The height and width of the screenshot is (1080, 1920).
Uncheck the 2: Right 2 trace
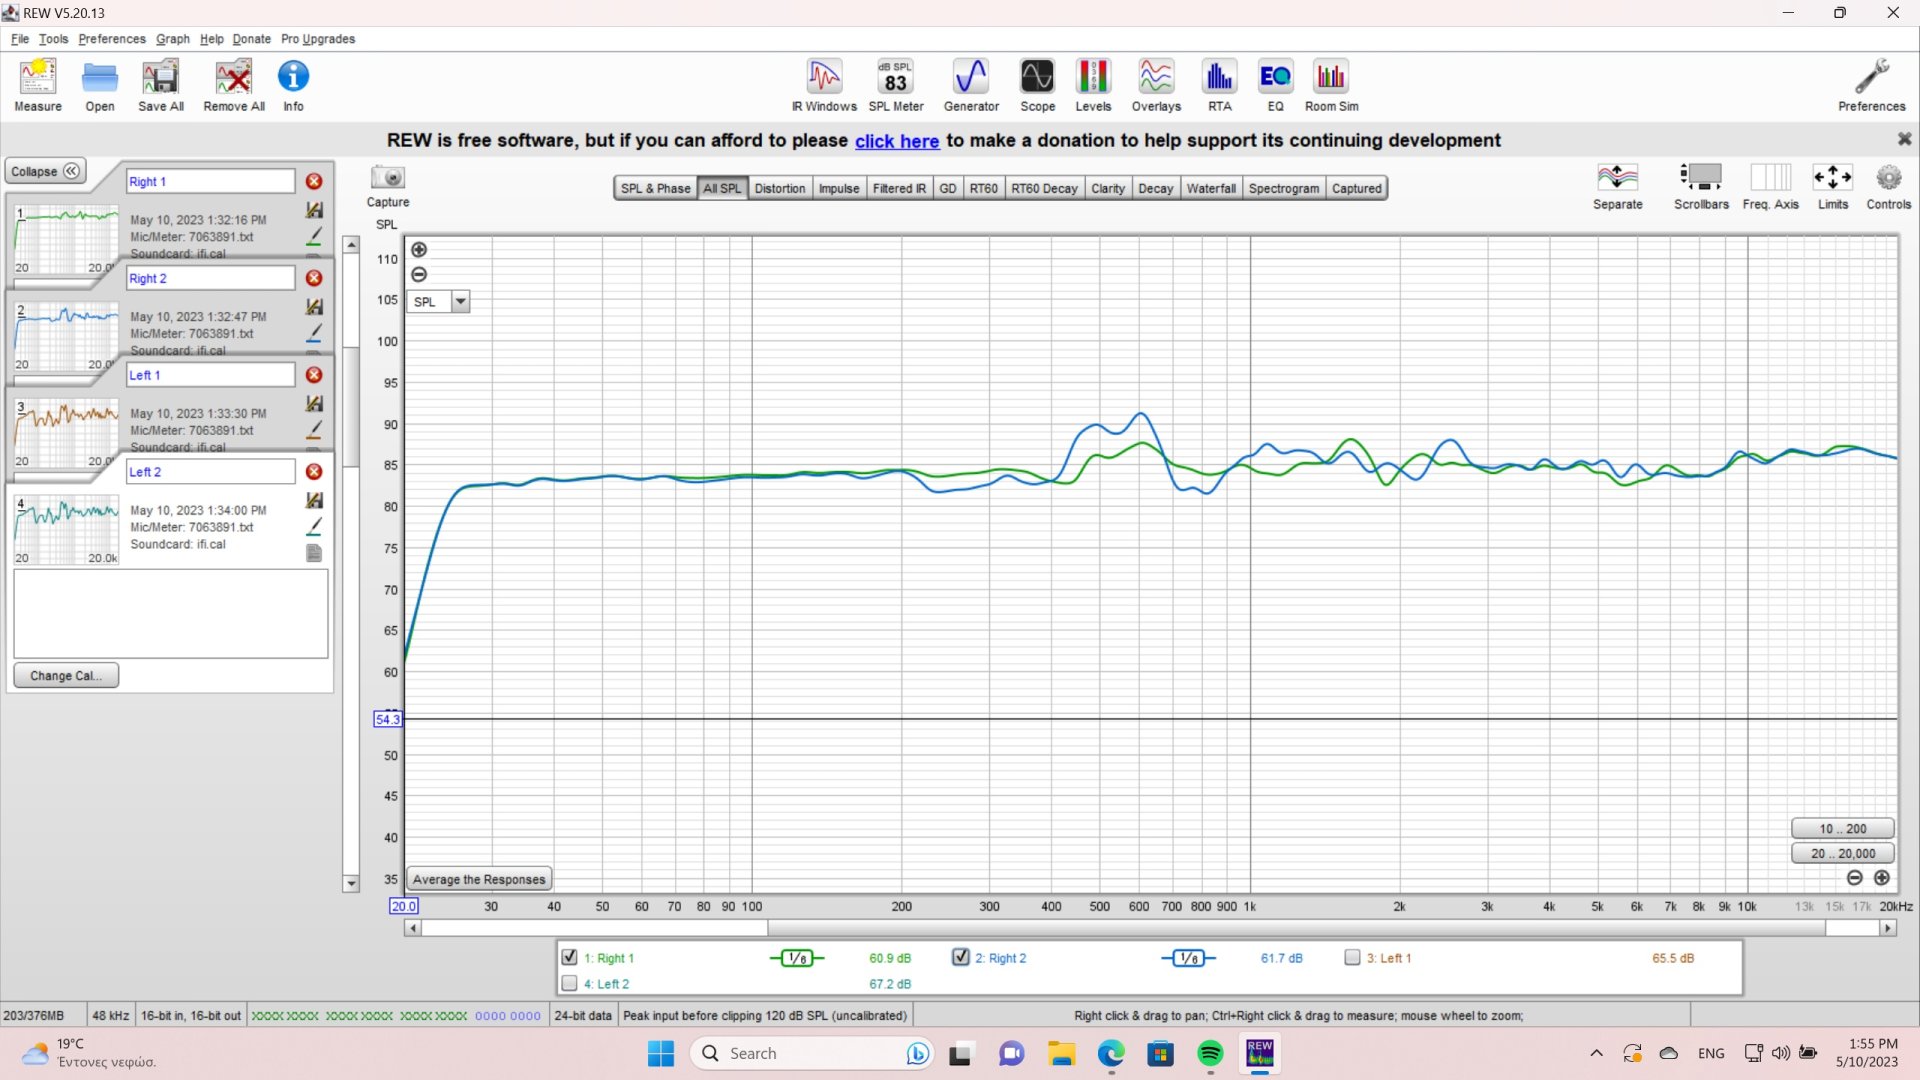point(961,957)
